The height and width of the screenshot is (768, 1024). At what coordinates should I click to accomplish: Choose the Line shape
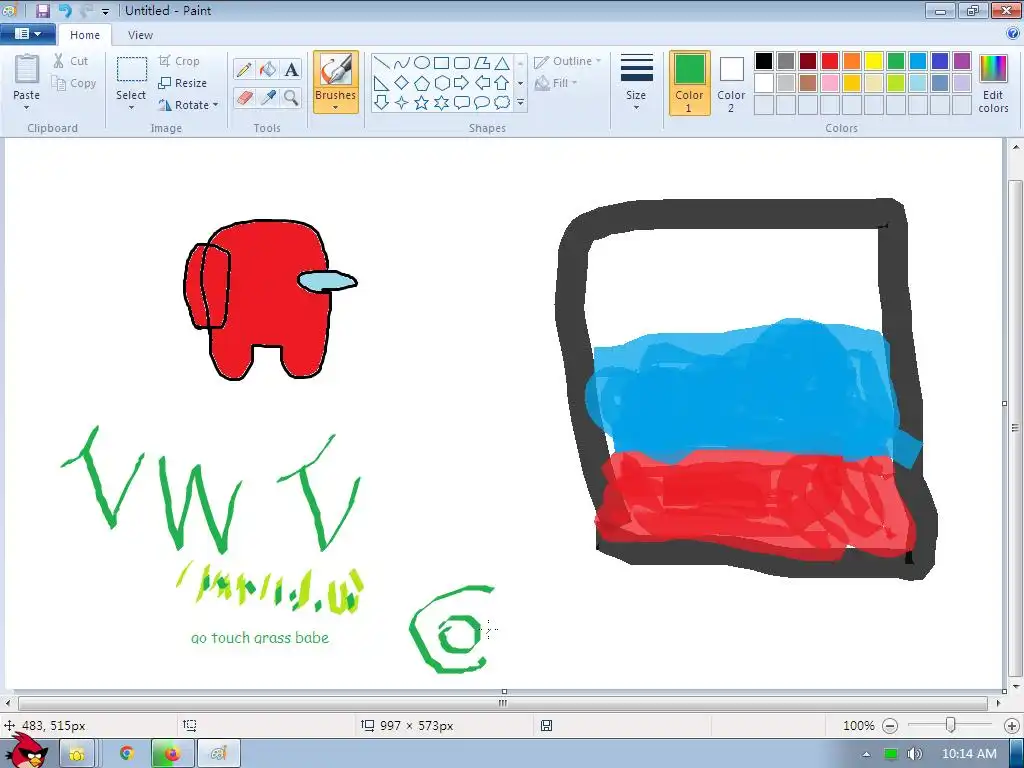pos(382,63)
